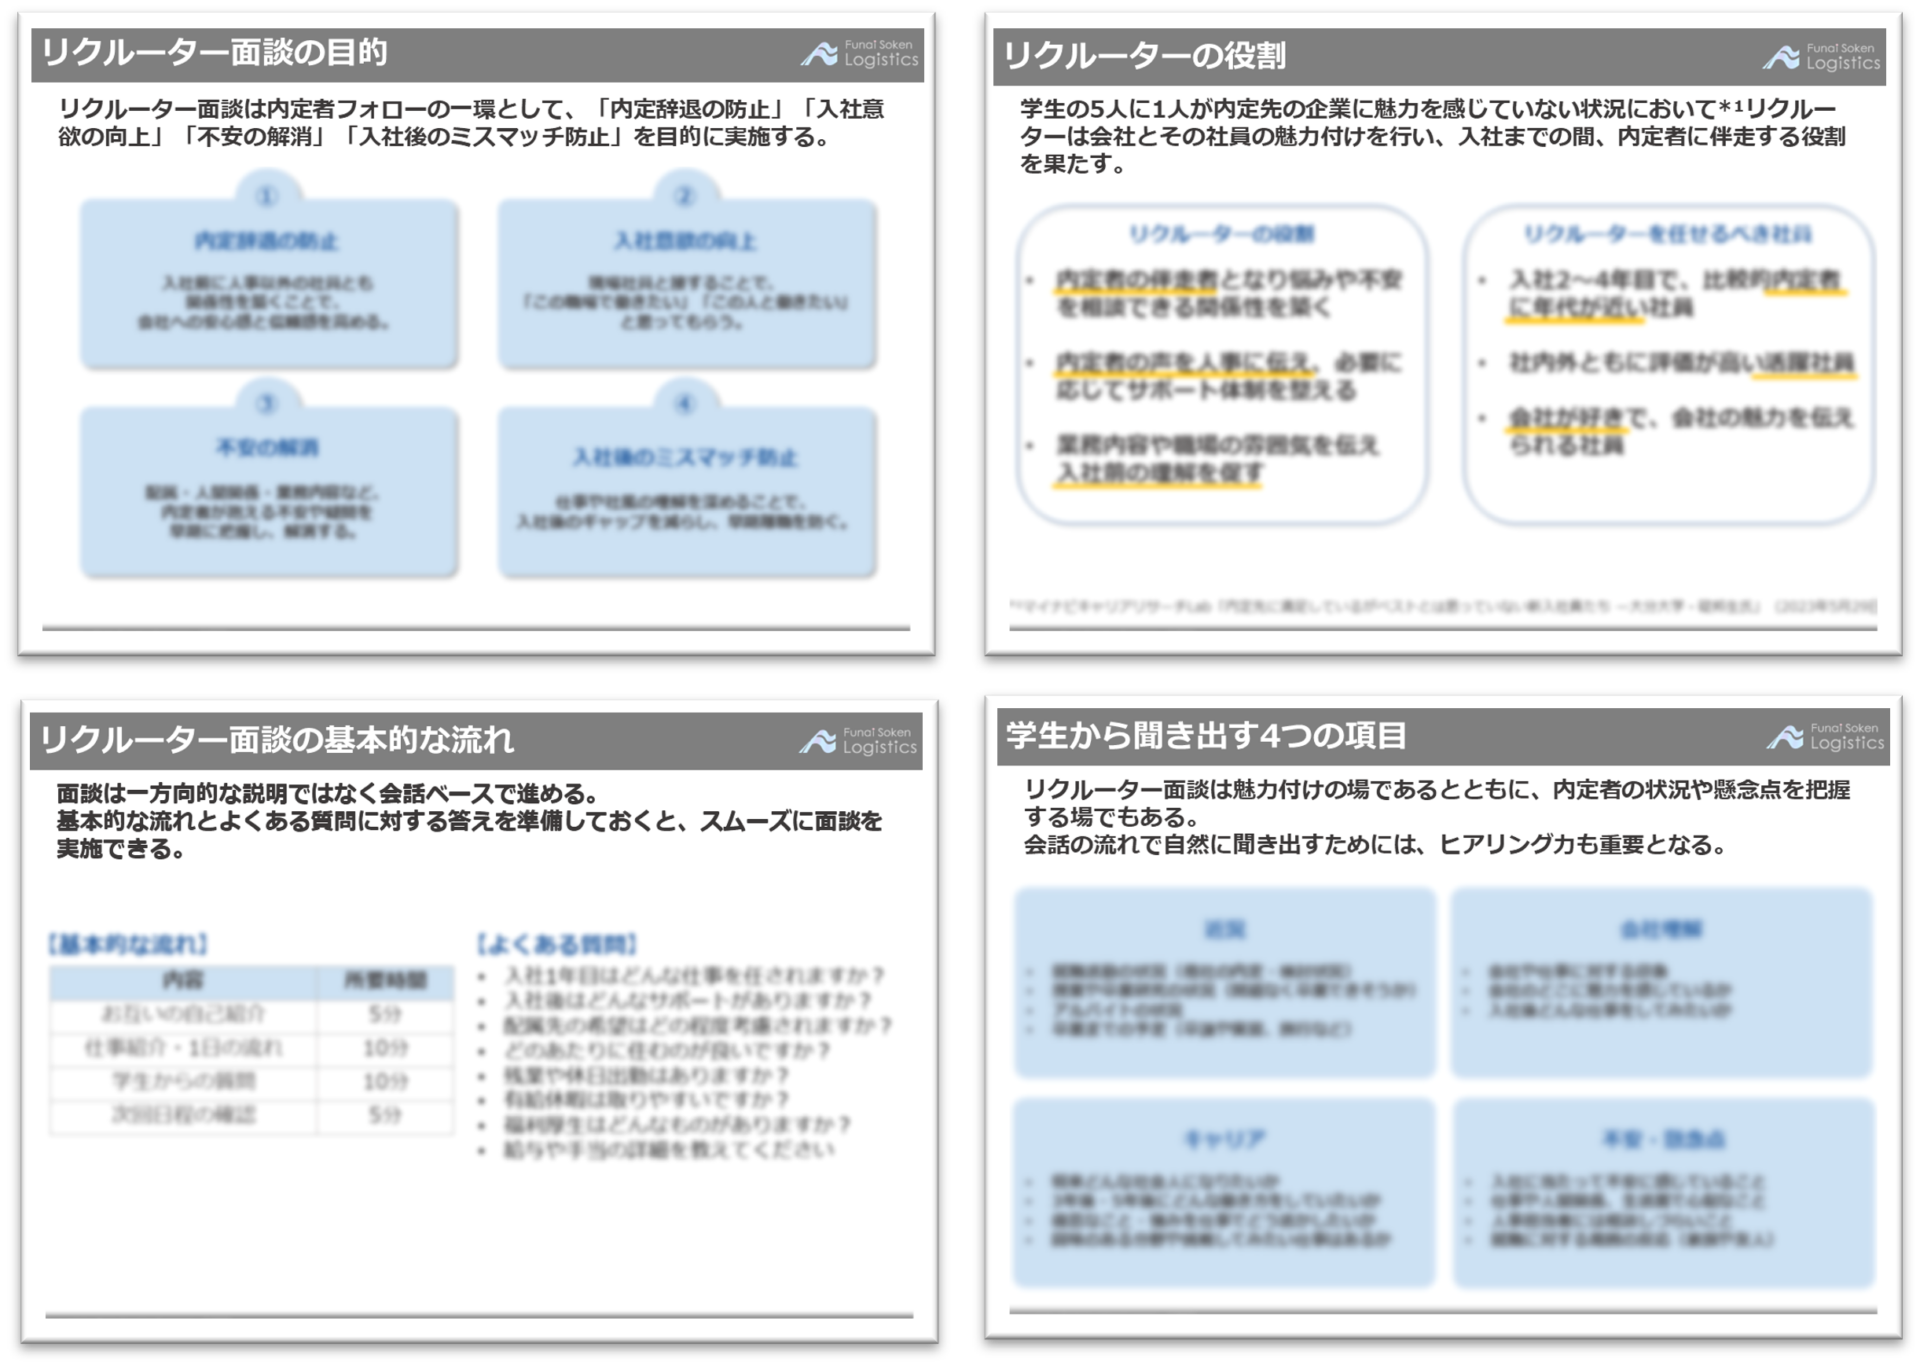Click the キャリア box on the bottom-right slide
The height and width of the screenshot is (1366, 1920).
1224,1192
